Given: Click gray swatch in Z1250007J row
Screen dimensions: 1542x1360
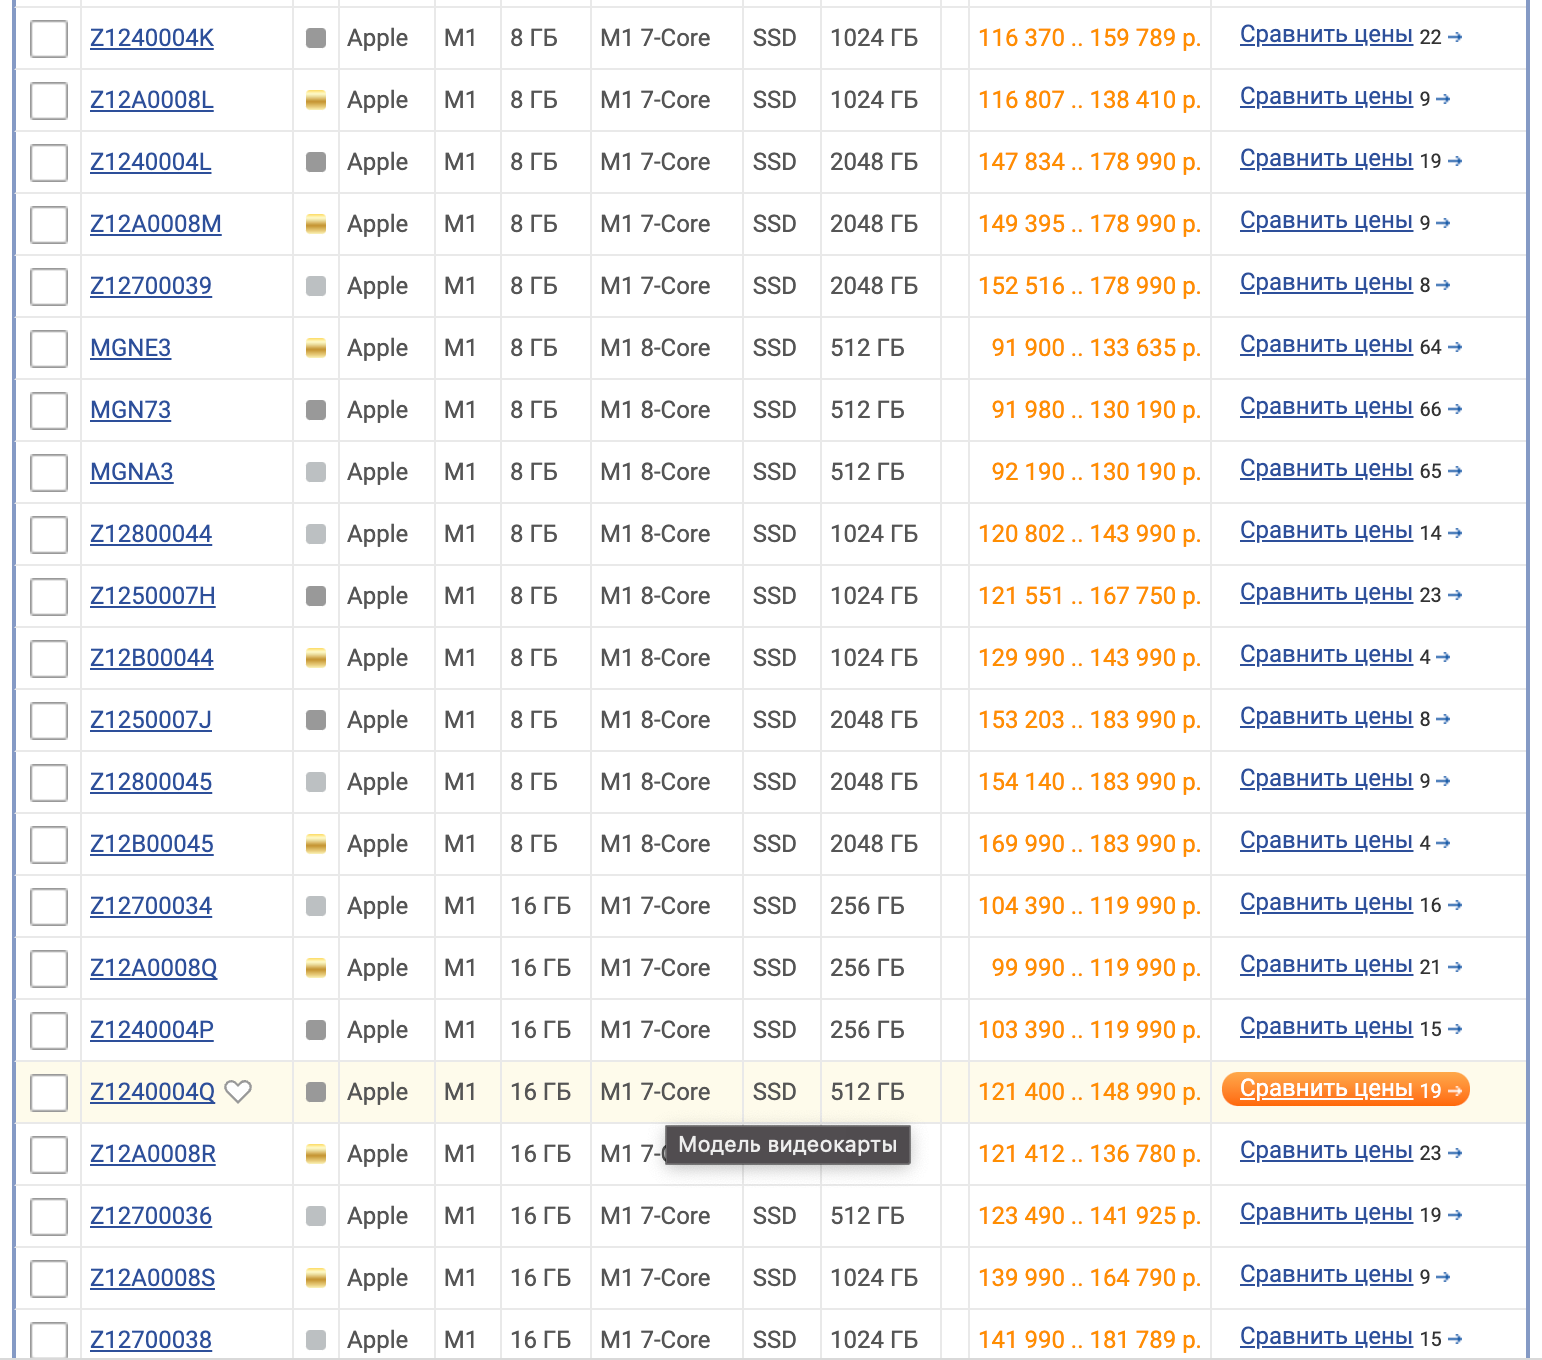Looking at the screenshot, I should pos(316,720).
